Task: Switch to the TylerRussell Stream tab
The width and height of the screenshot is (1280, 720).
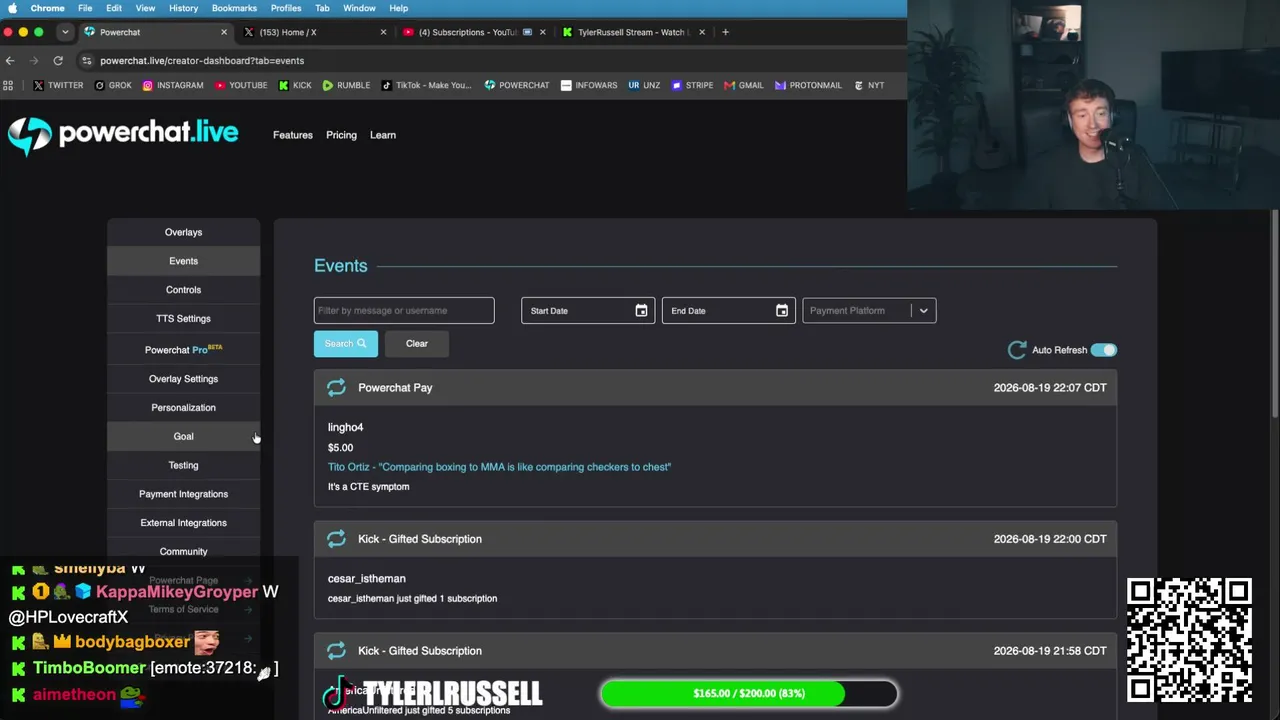Action: [x=633, y=32]
